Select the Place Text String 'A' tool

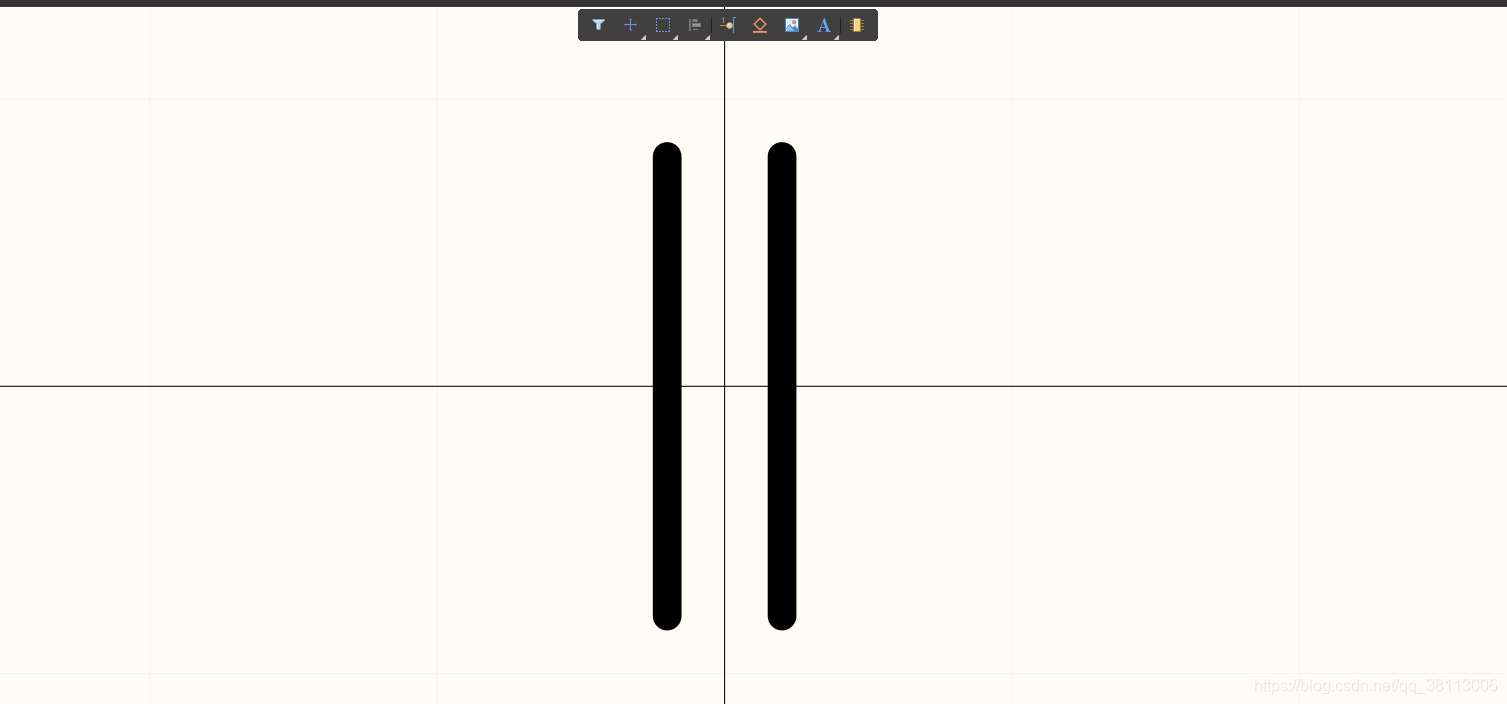[823, 25]
